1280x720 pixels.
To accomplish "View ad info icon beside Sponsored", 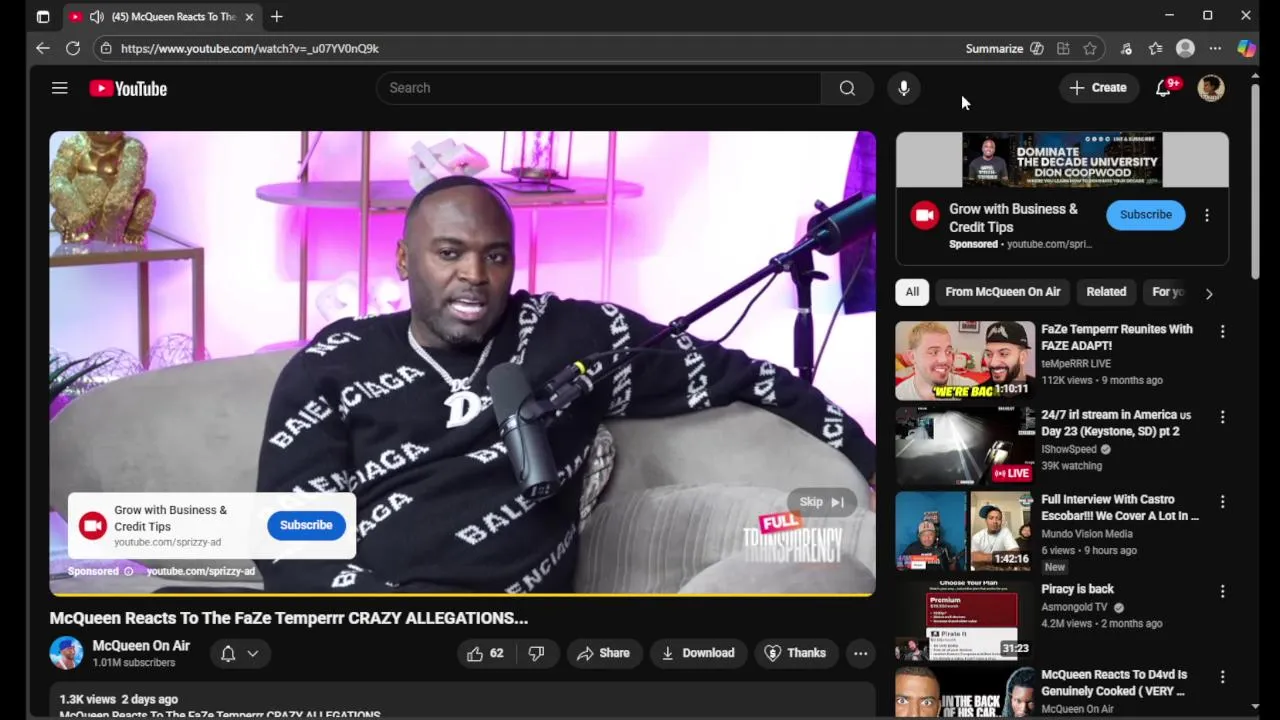I will 128,571.
